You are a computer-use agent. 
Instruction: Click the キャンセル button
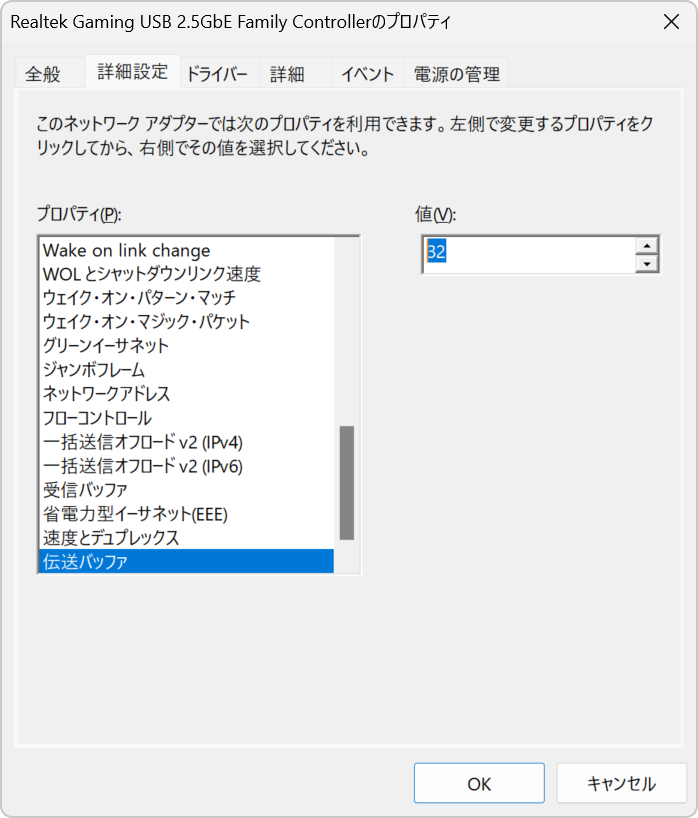point(621,783)
